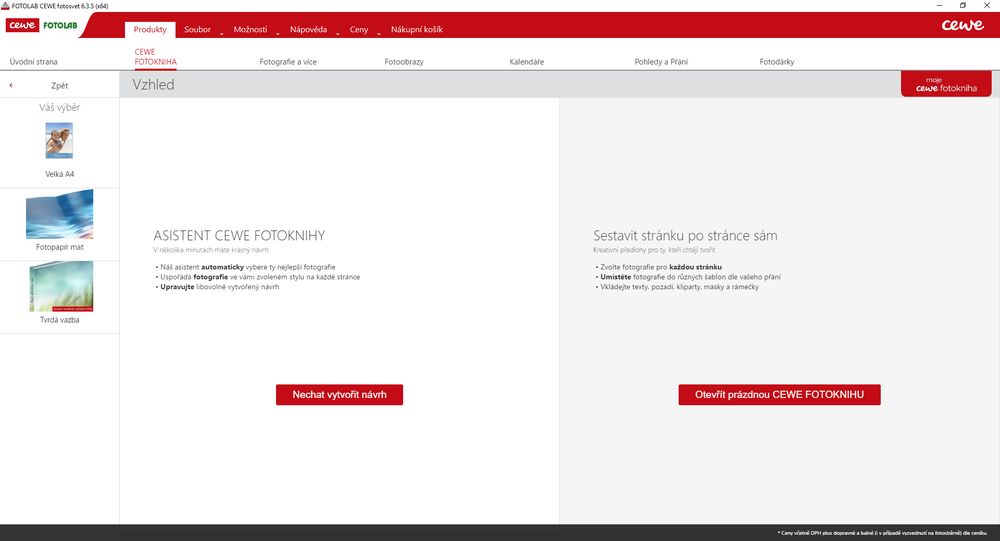Open the Ceny menu
This screenshot has height=541, width=1000.
pyautogui.click(x=358, y=29)
